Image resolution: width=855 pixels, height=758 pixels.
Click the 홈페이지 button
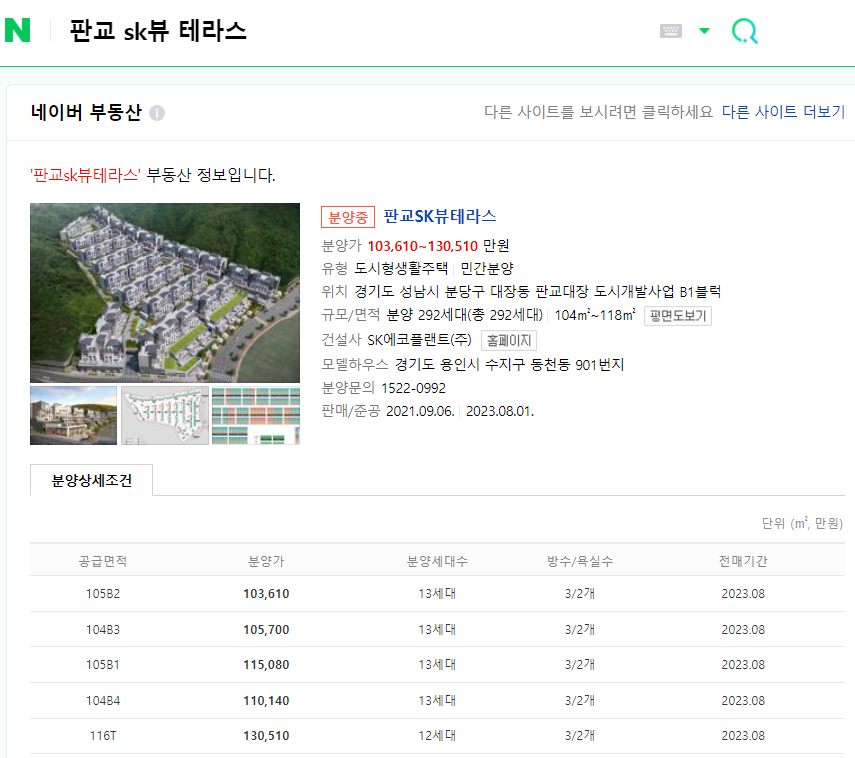[509, 340]
